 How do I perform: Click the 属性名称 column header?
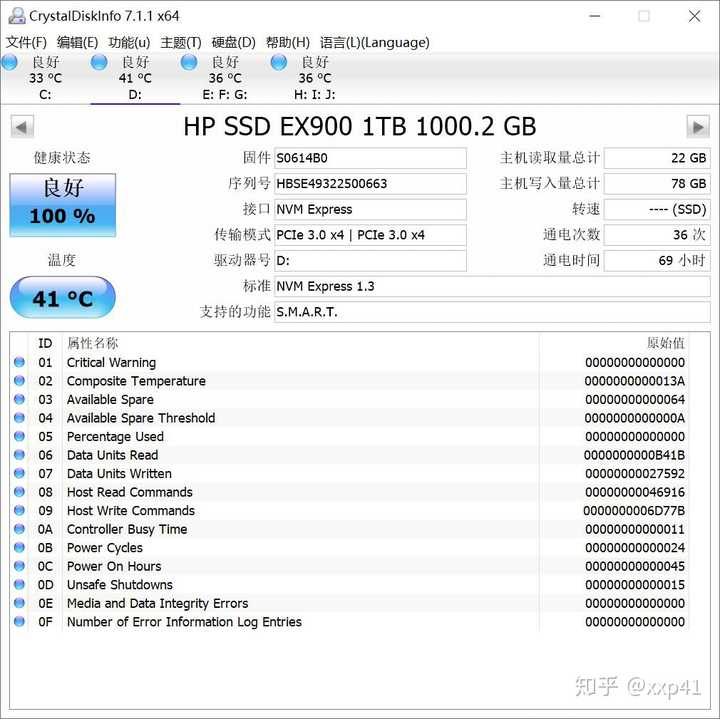point(93,343)
